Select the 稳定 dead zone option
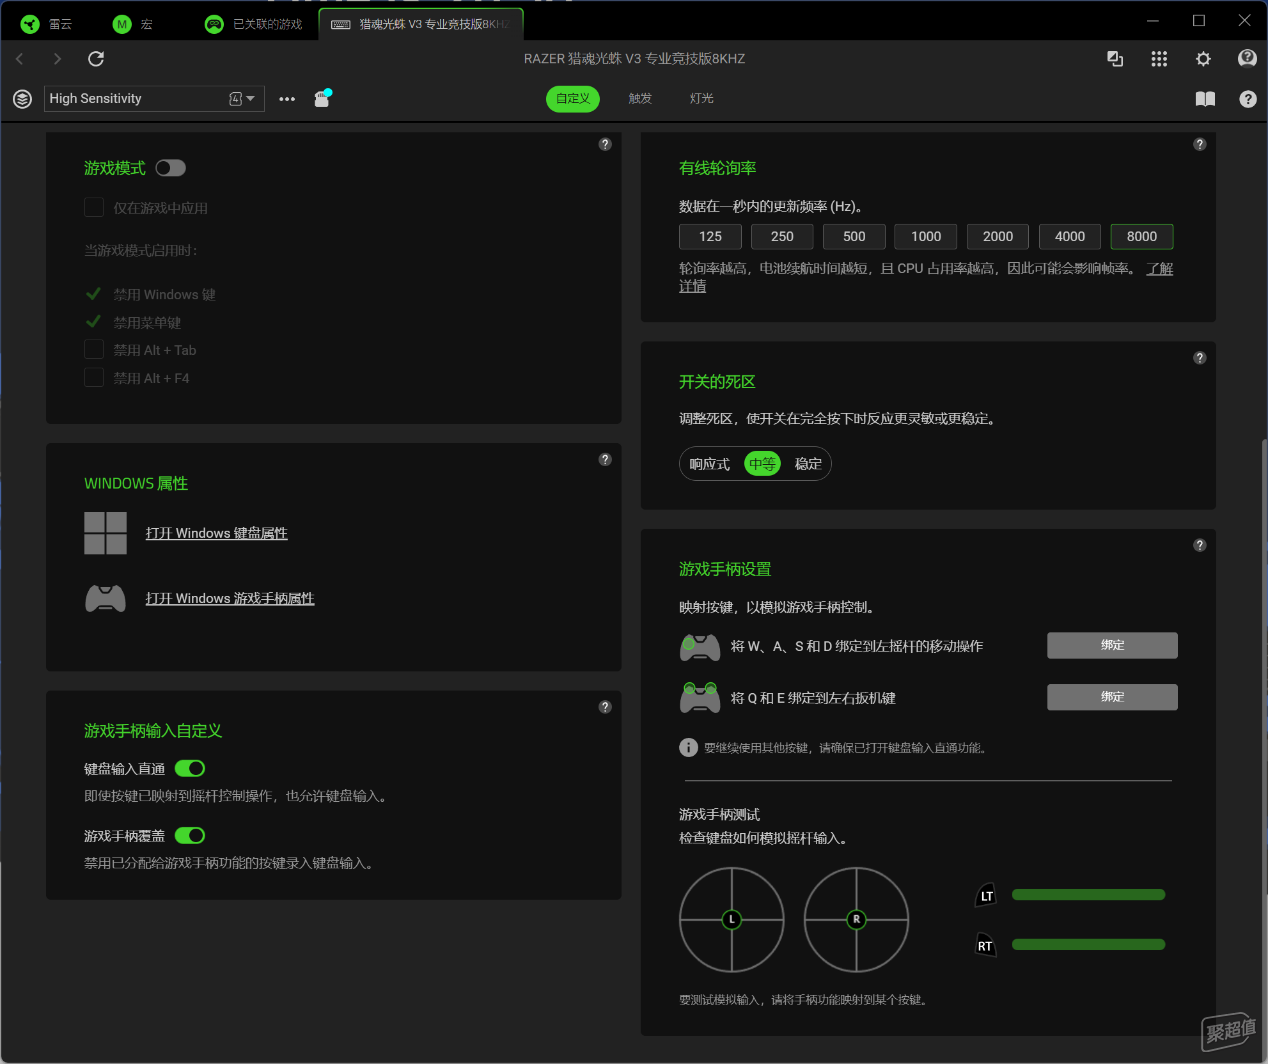This screenshot has width=1268, height=1064. click(x=808, y=464)
